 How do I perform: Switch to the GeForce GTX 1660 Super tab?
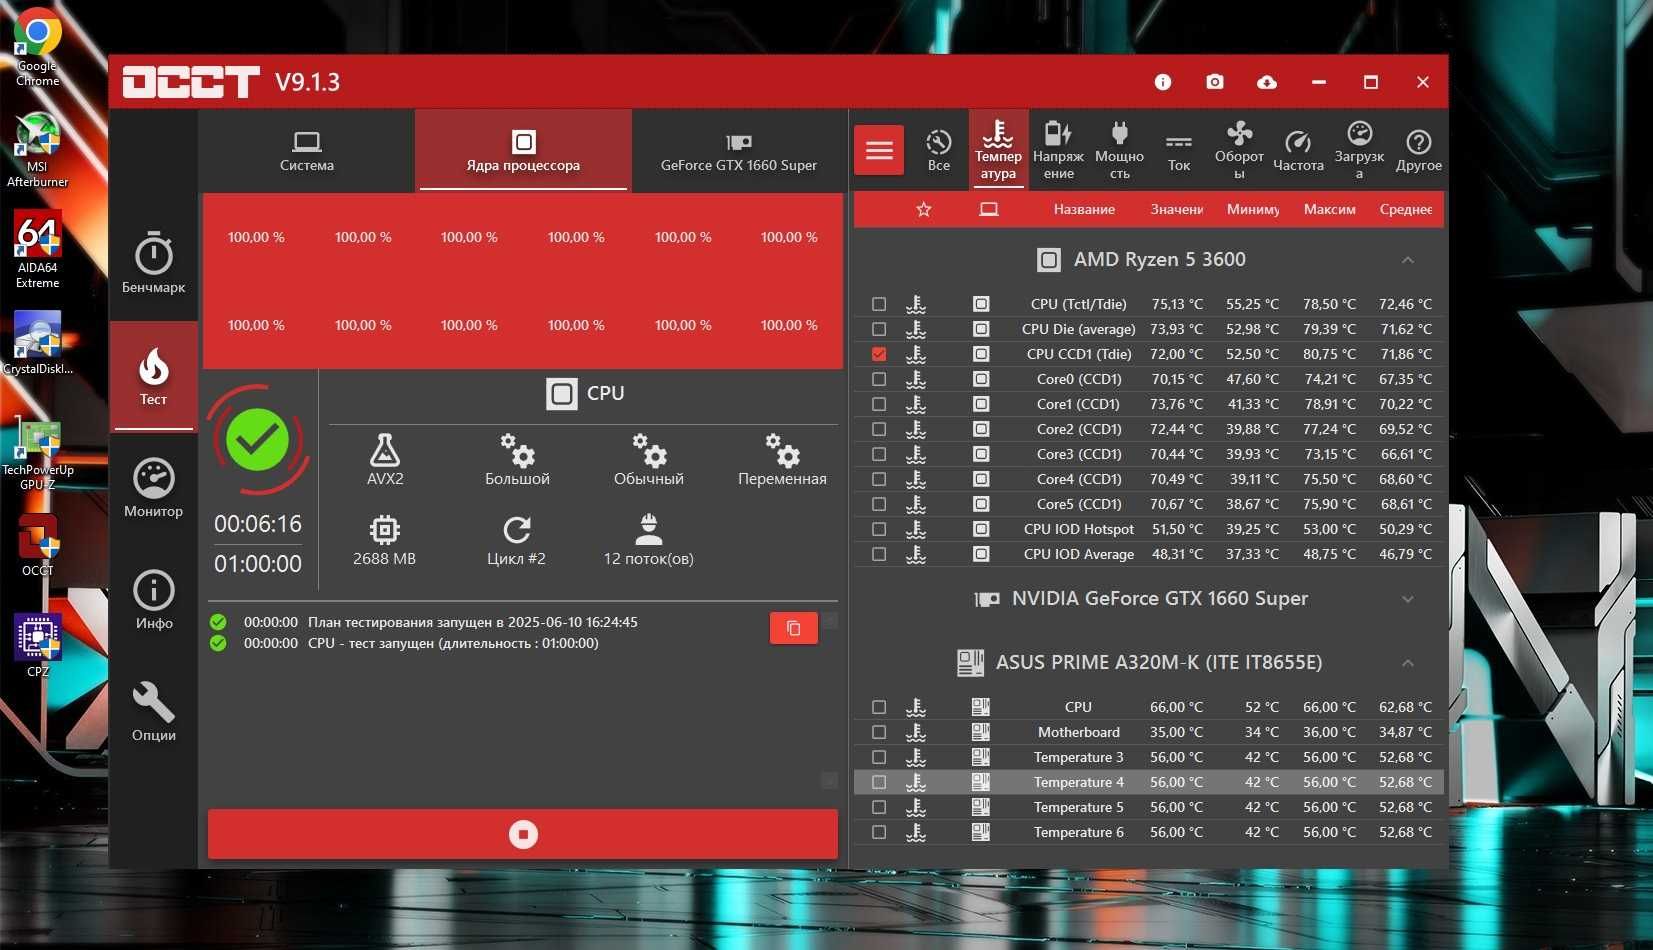point(739,151)
